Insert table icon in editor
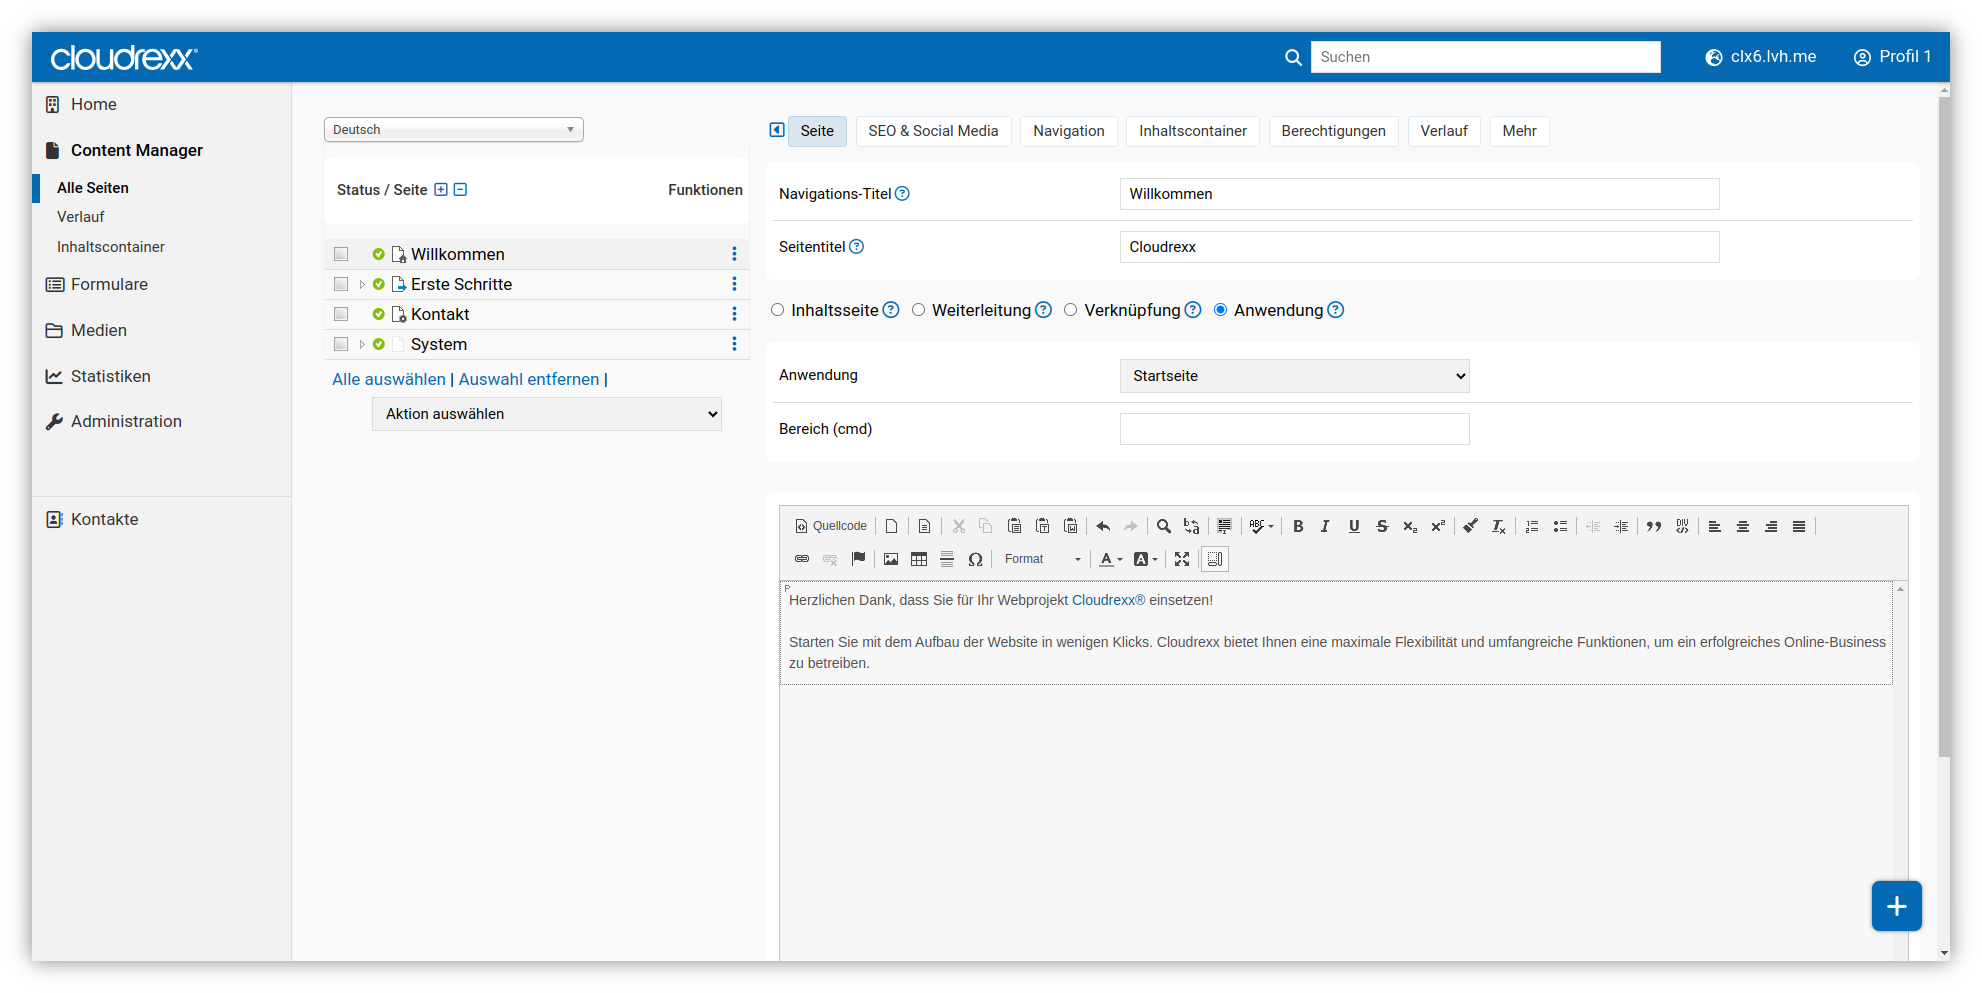 coord(919,559)
